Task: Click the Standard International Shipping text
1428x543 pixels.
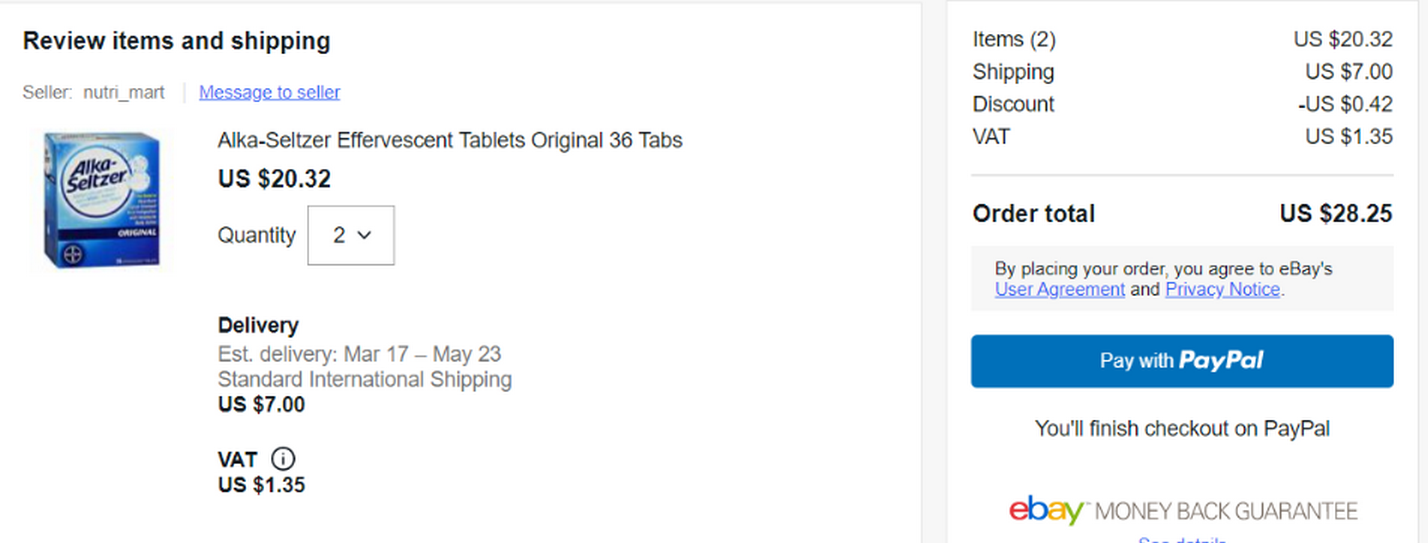Action: 364,380
